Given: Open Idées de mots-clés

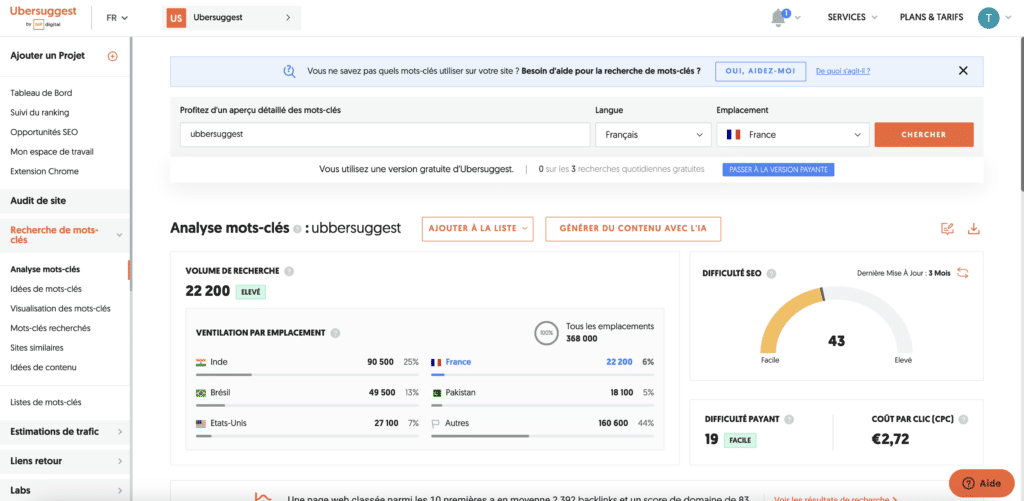Looking at the screenshot, I should (46, 289).
